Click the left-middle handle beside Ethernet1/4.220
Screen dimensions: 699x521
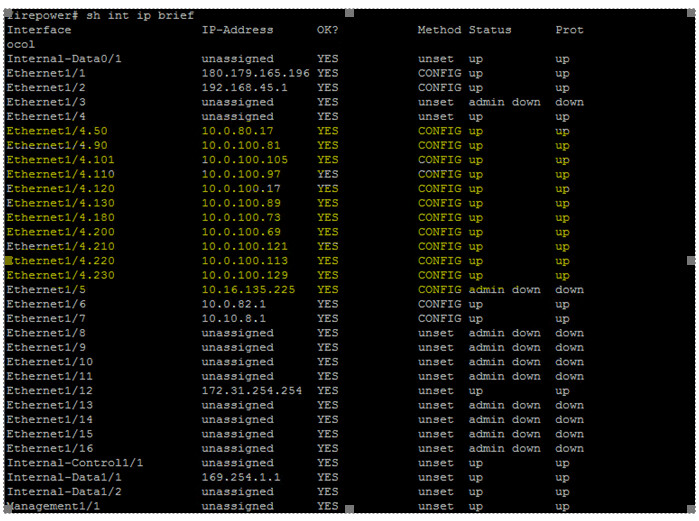coord(8,260)
